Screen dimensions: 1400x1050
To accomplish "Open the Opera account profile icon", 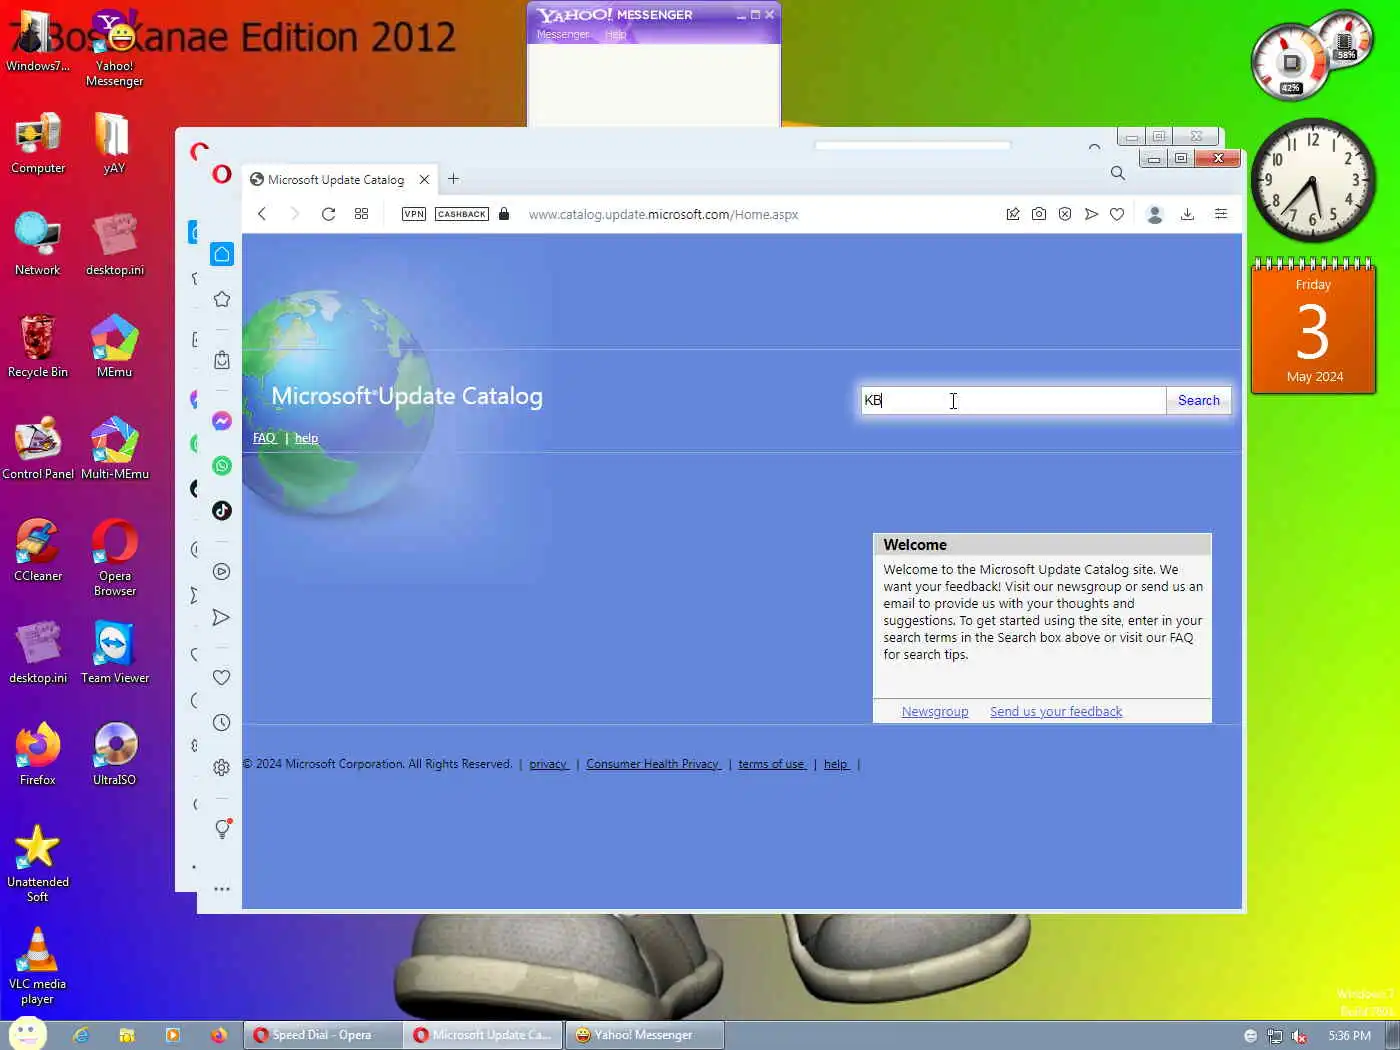I will pyautogui.click(x=1154, y=214).
